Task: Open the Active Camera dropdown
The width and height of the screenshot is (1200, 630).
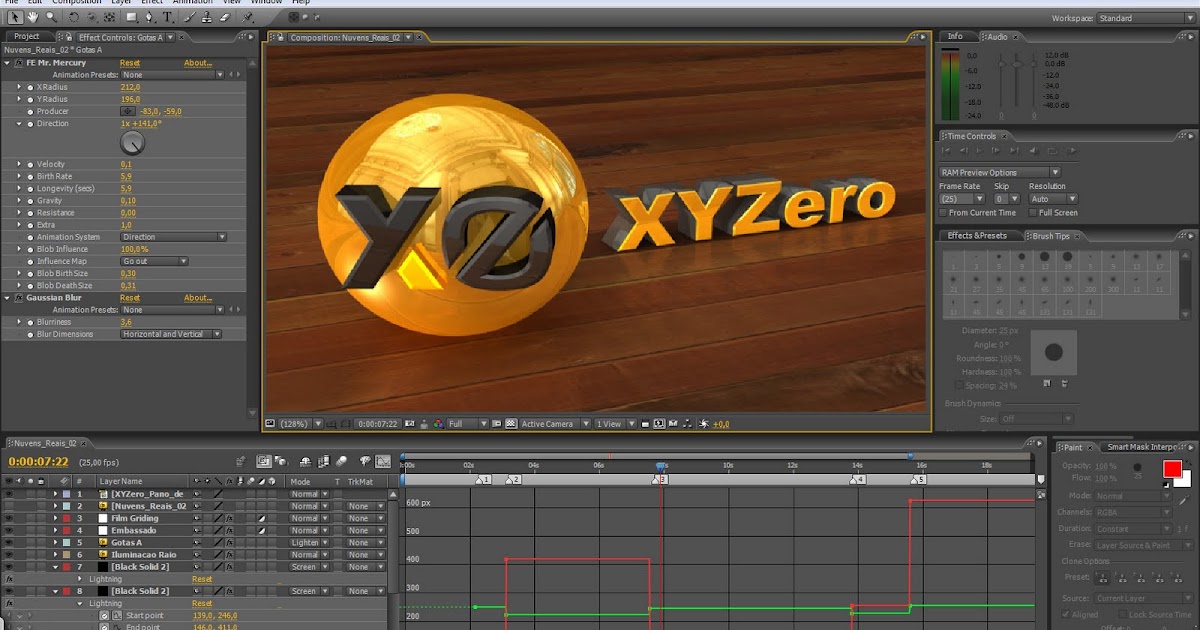Action: (553, 424)
